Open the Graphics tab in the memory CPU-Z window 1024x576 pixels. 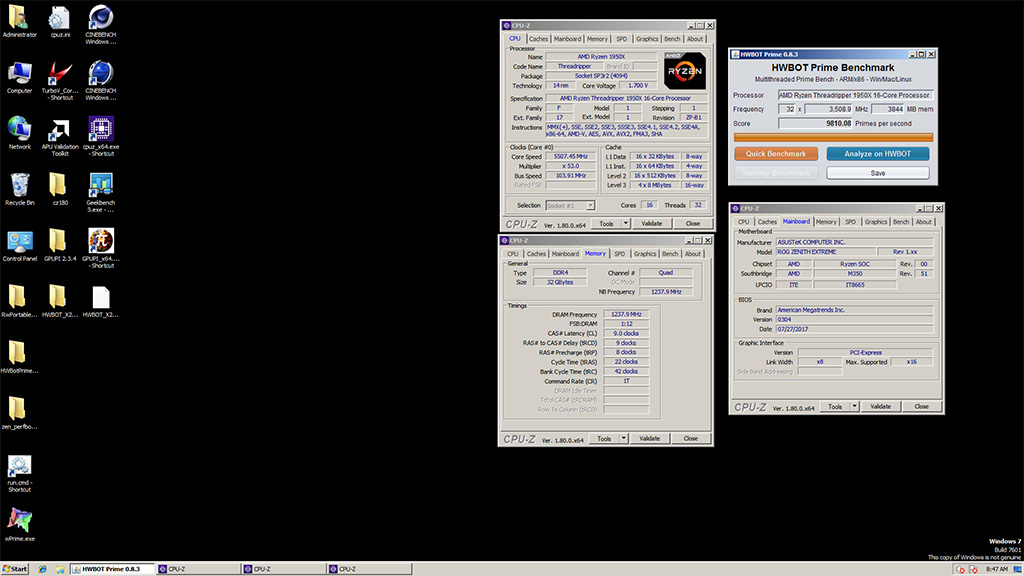click(x=645, y=253)
